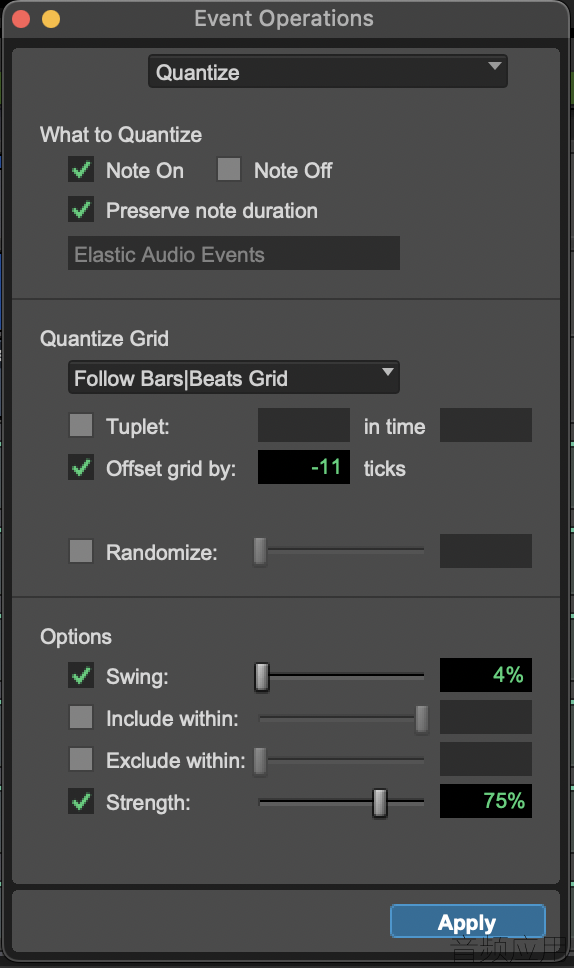The image size is (574, 968).
Task: Expand the Follow Bars|Beats Grid dropdown
Action: pos(234,378)
